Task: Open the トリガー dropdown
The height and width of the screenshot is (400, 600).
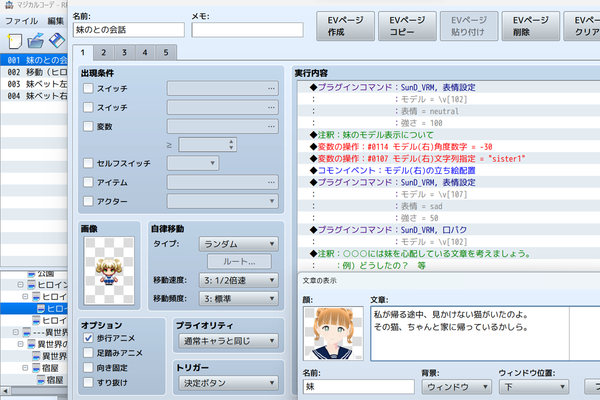Action: click(228, 383)
